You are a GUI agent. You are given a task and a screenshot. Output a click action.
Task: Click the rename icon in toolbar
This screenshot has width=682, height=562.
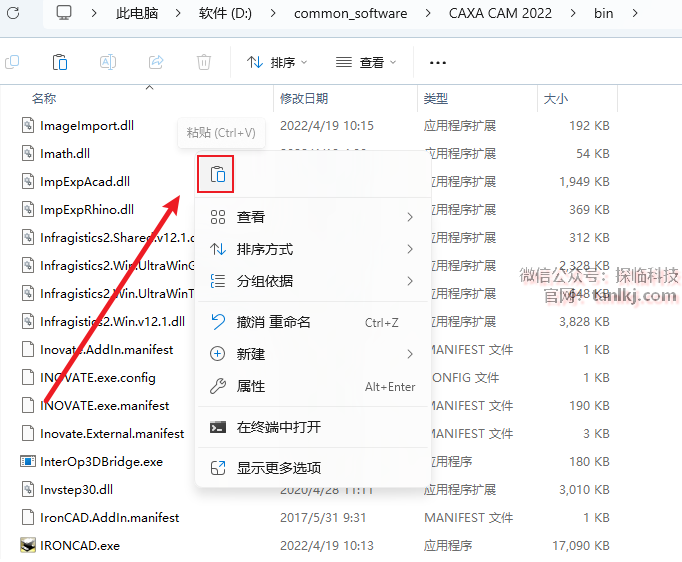point(107,62)
